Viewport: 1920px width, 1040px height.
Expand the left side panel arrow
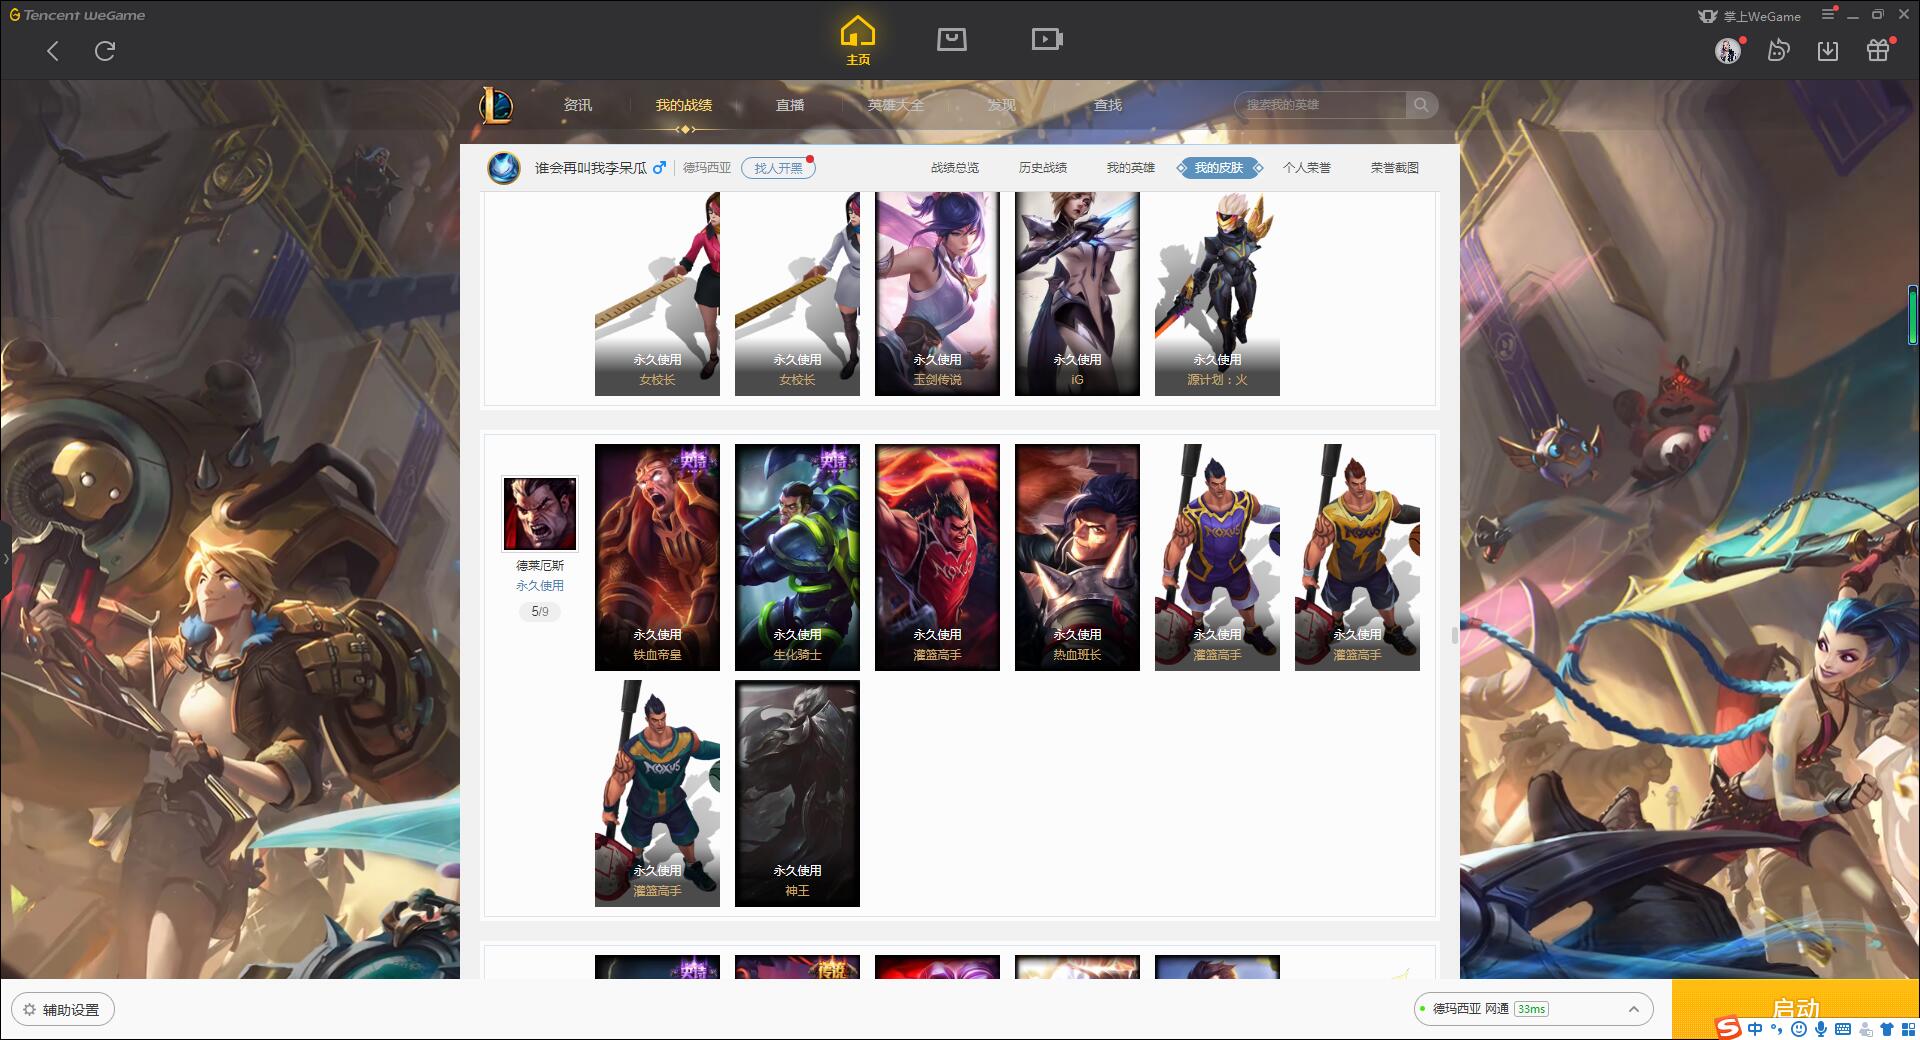tap(5, 558)
